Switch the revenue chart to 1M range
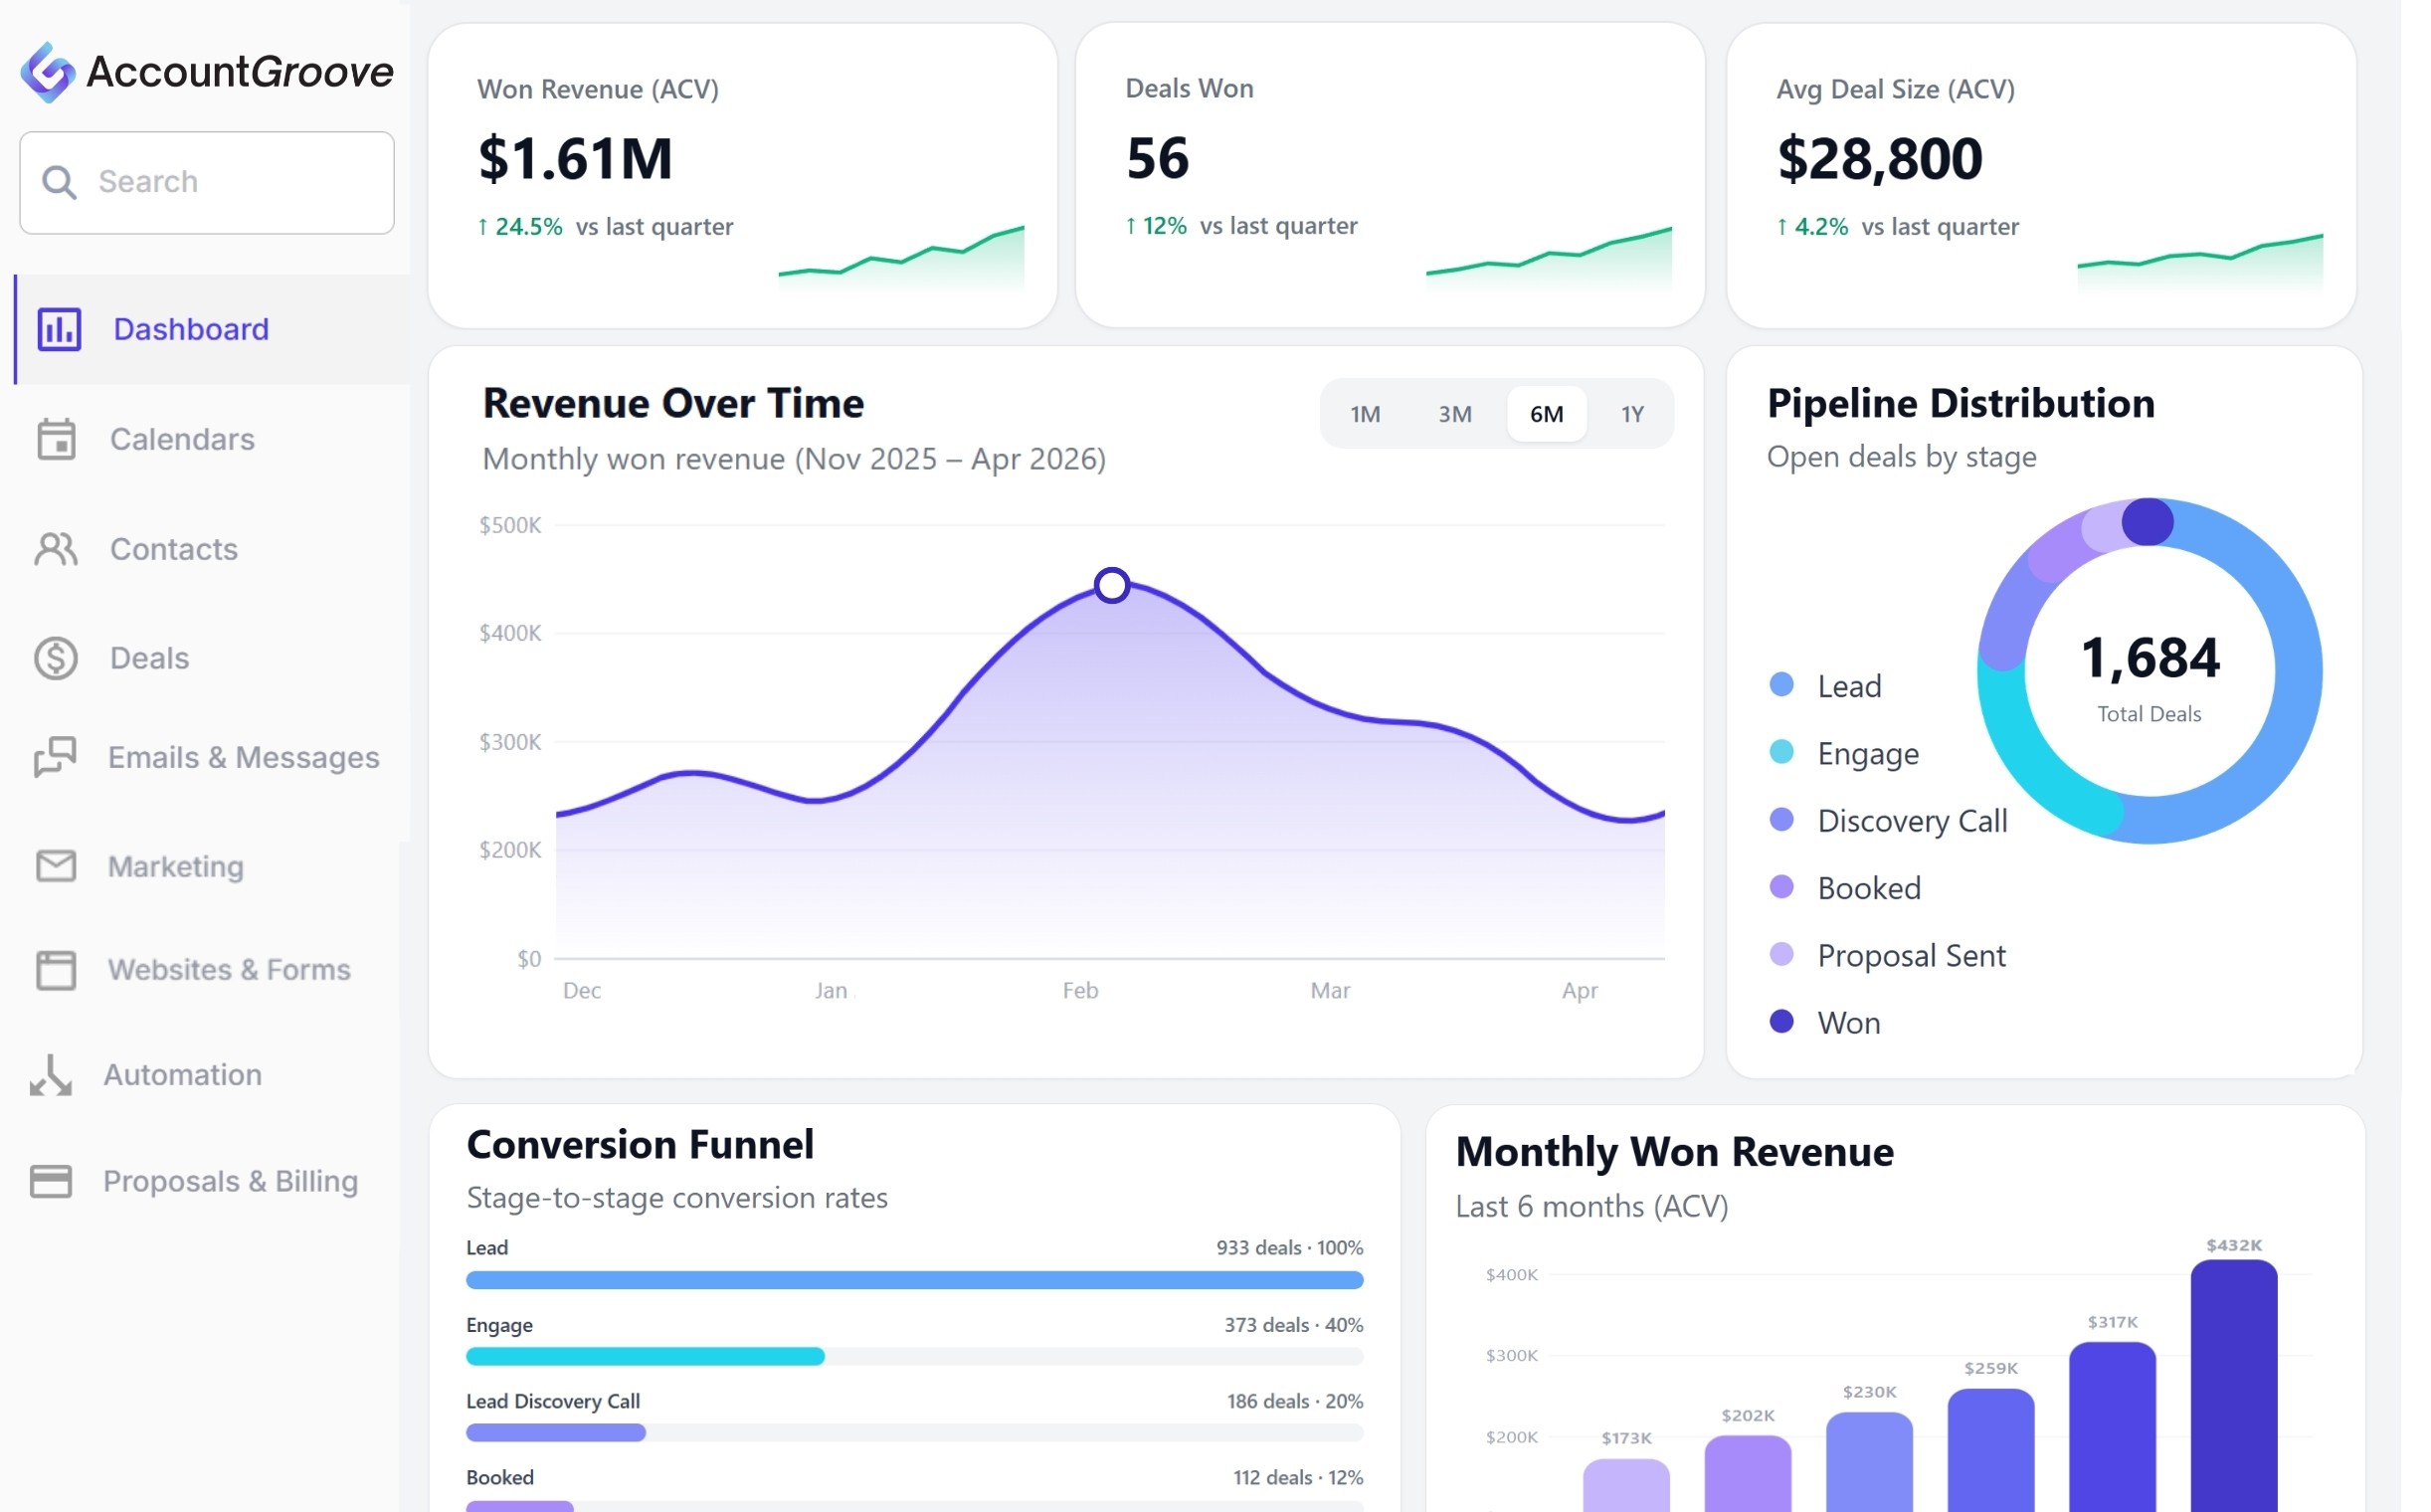The image size is (2431, 1512). 1365,414
